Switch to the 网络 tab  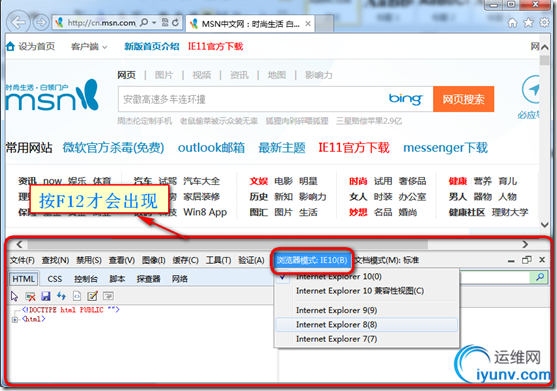(180, 279)
